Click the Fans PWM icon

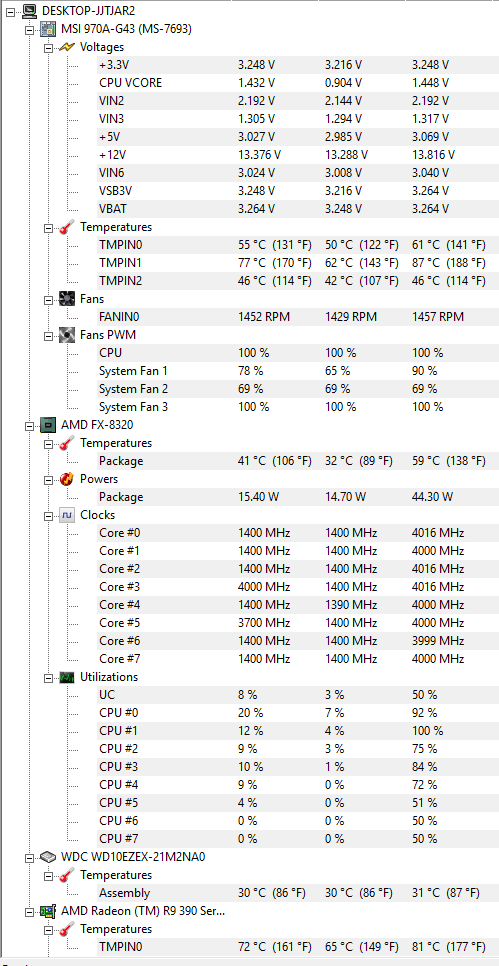[67, 336]
